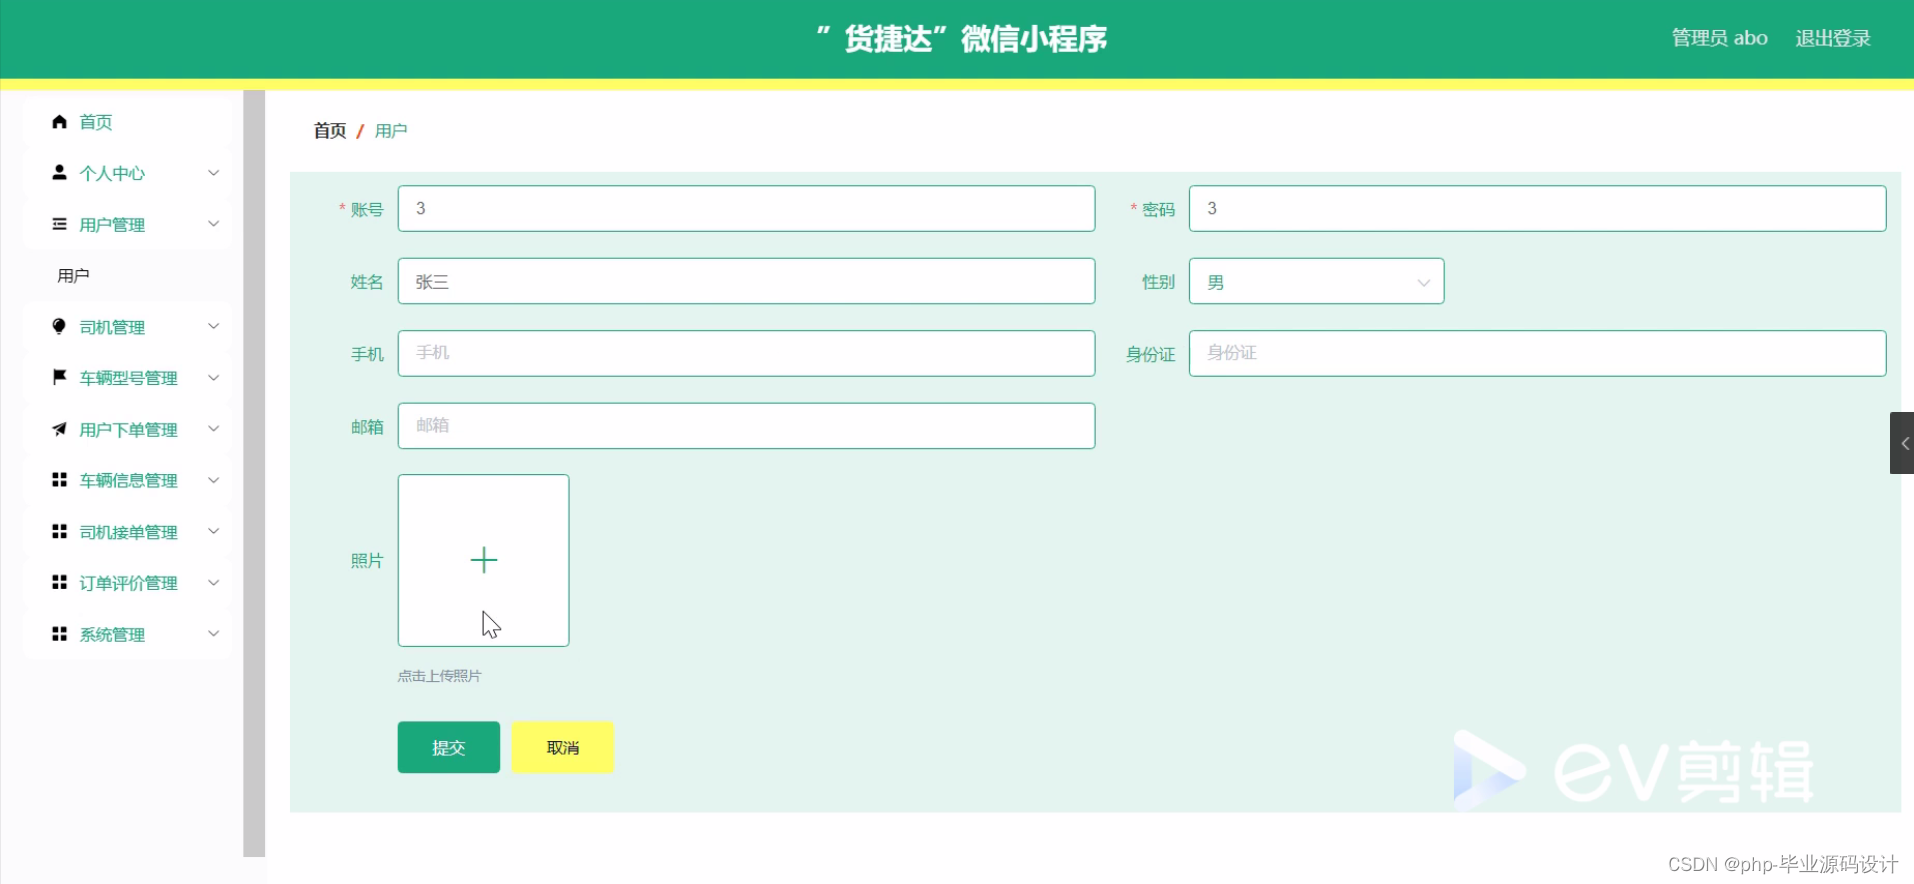This screenshot has height=884, width=1914.
Task: Expand the 车辆信息管理 chevron
Action: 213,480
